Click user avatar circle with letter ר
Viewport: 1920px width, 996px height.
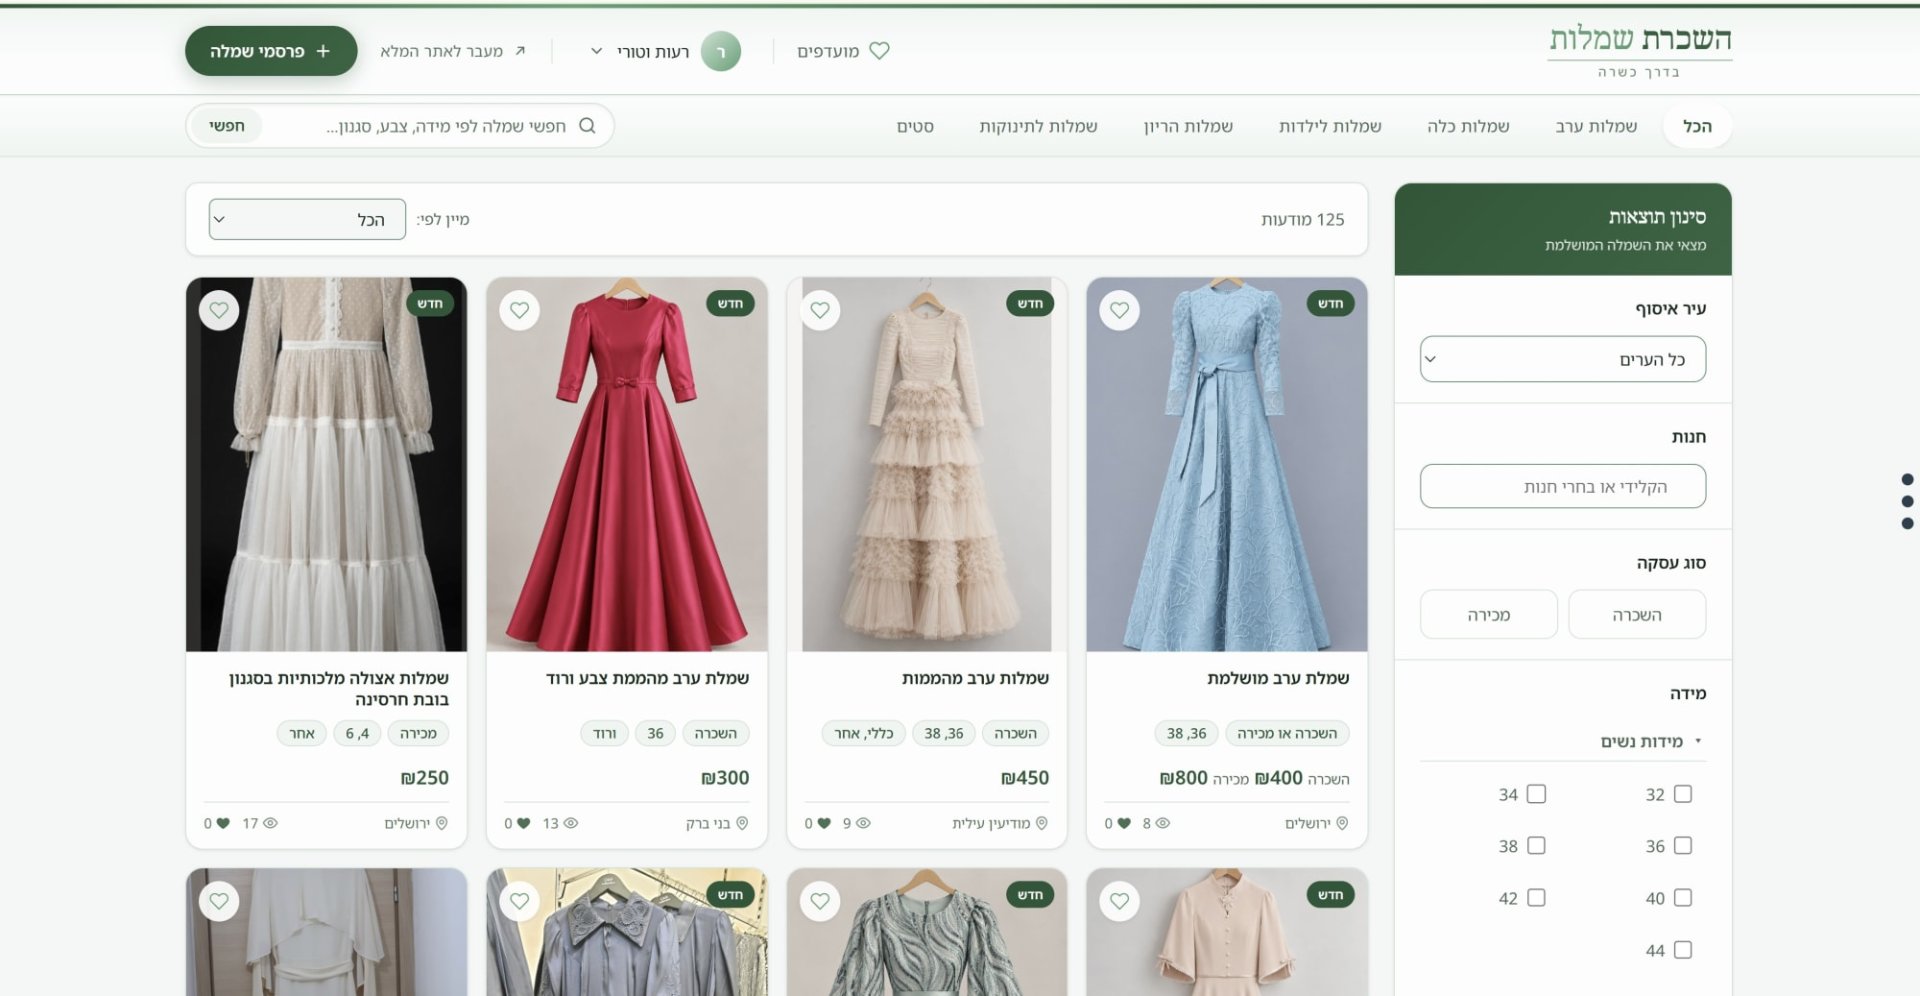click(x=720, y=52)
